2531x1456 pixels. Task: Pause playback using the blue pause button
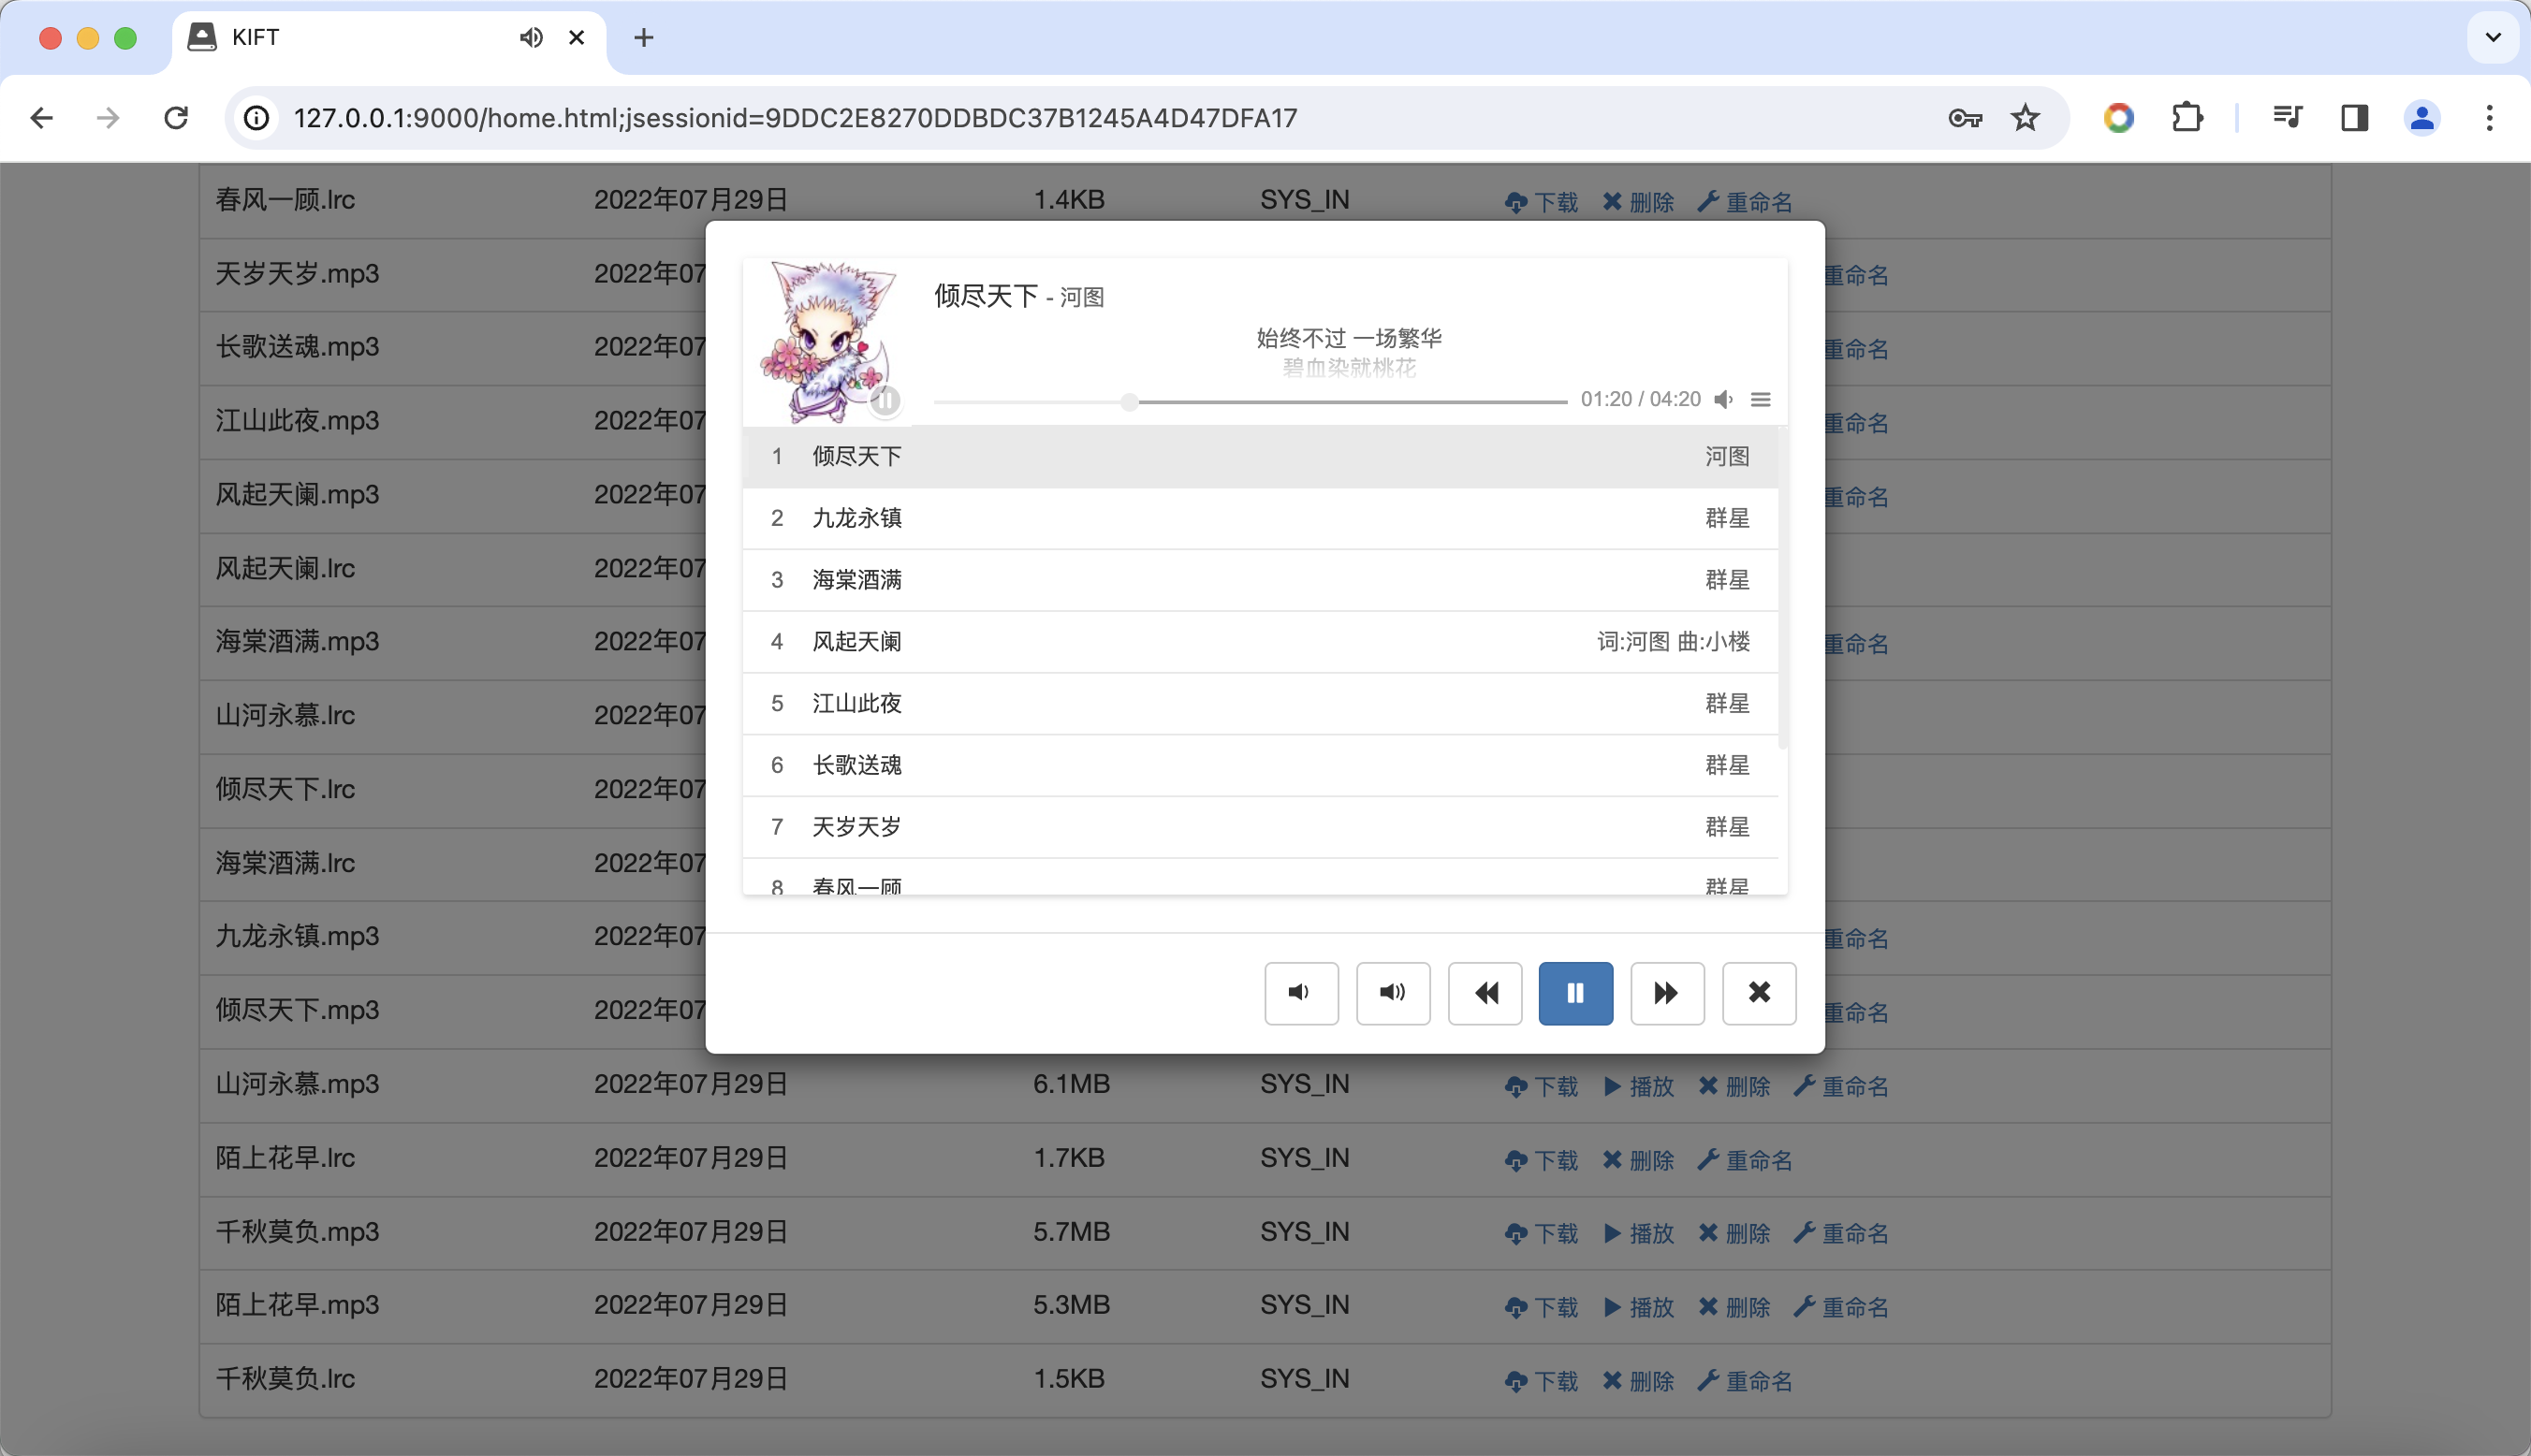pos(1574,993)
